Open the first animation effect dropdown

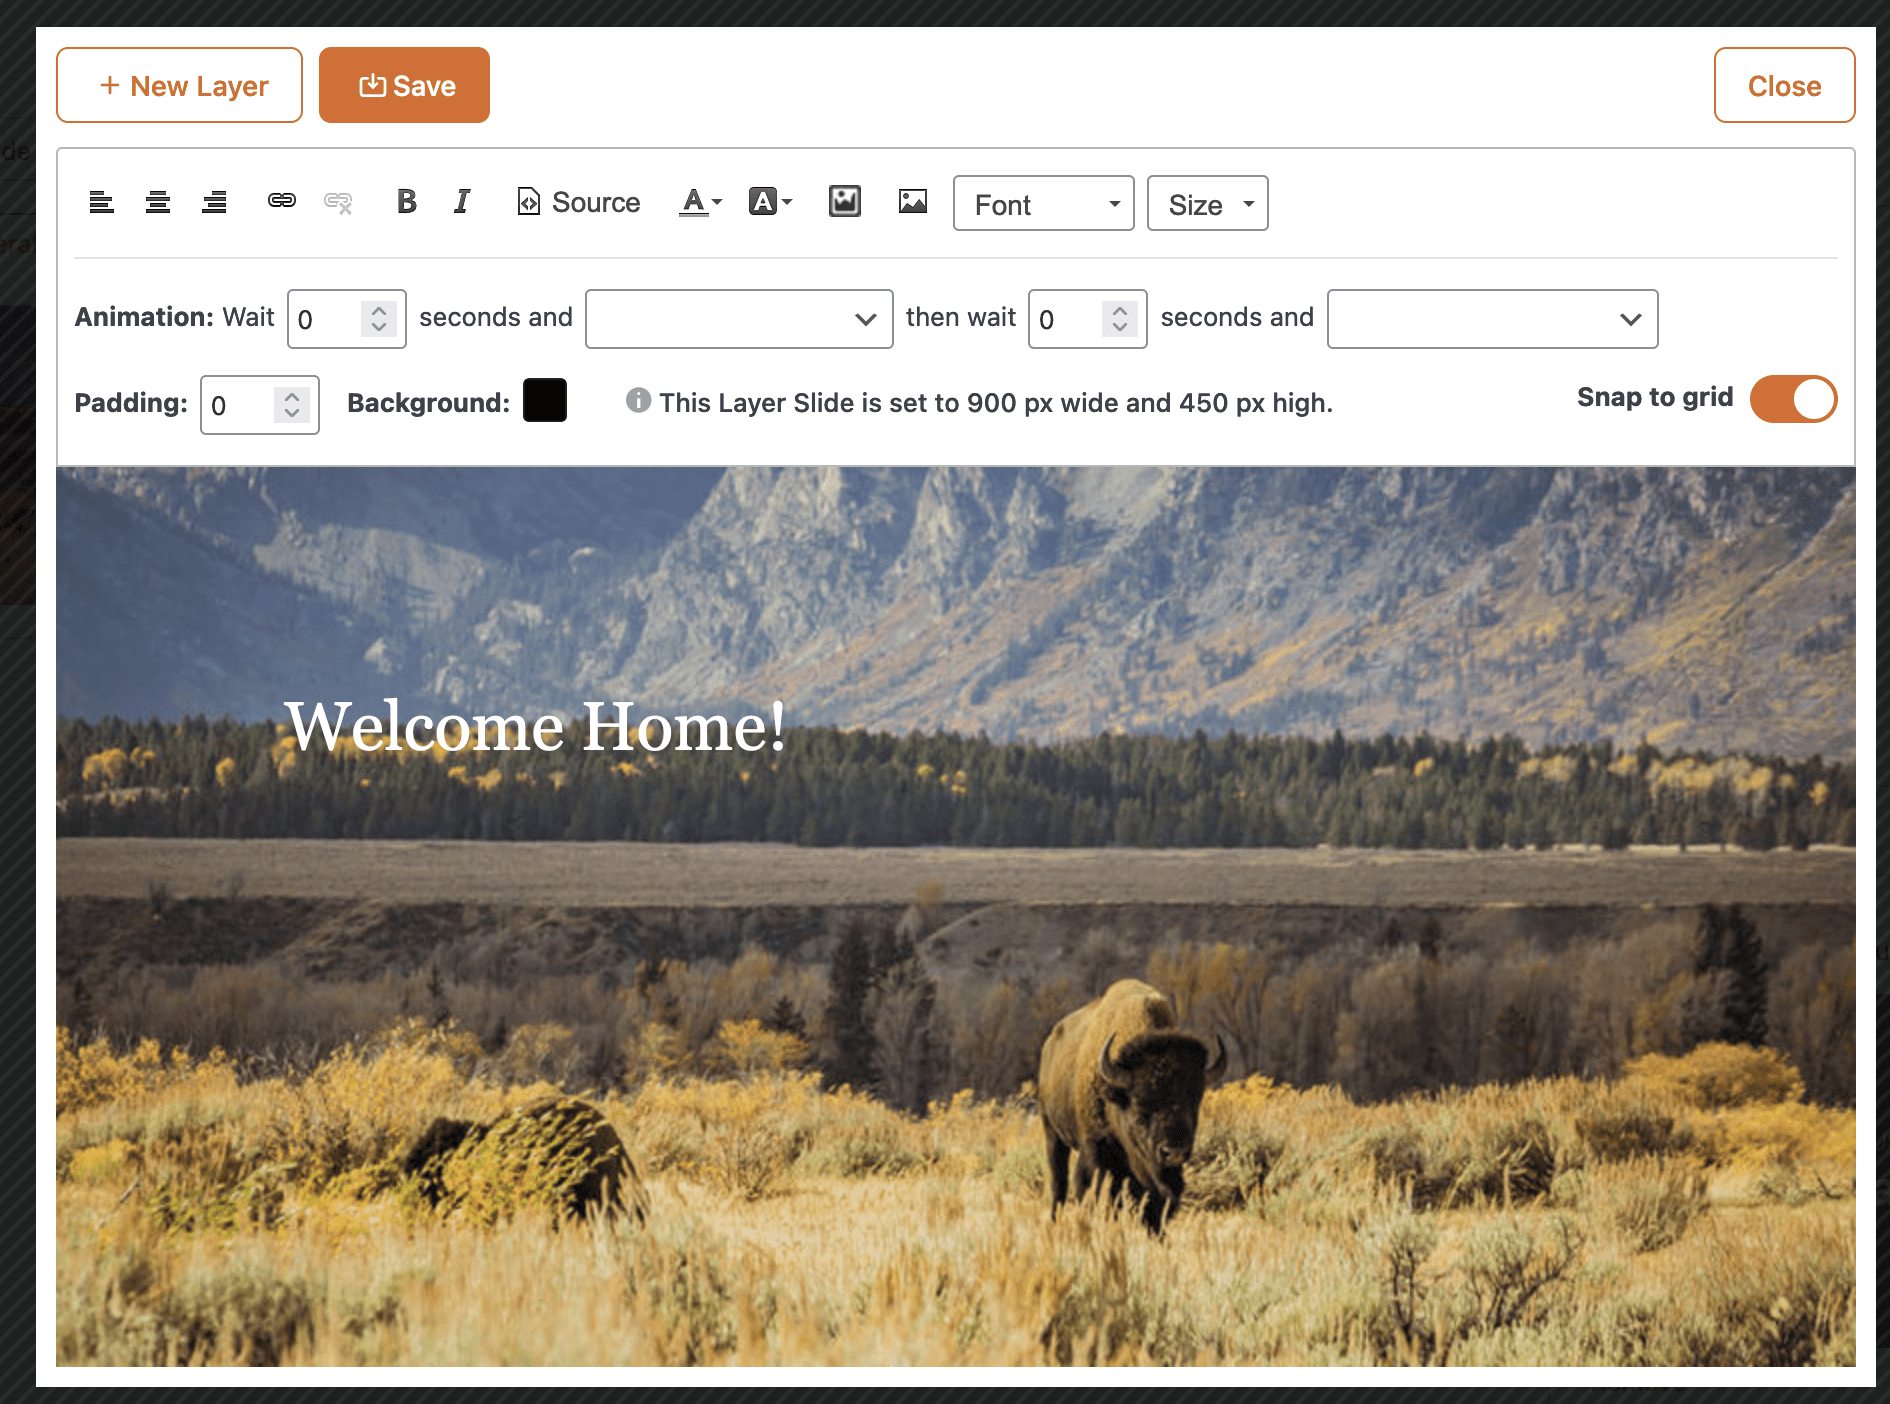click(x=738, y=318)
